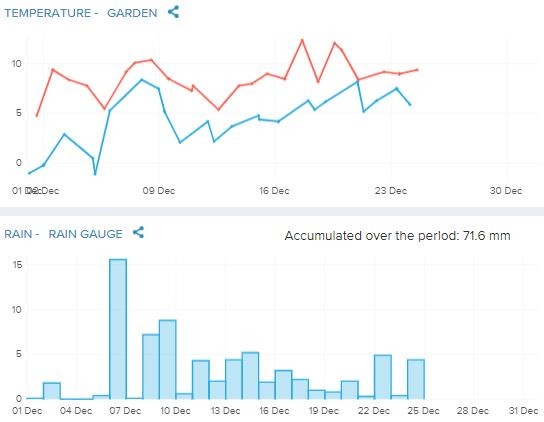Click the last blue temperature line point
The width and height of the screenshot is (544, 422).
point(410,104)
